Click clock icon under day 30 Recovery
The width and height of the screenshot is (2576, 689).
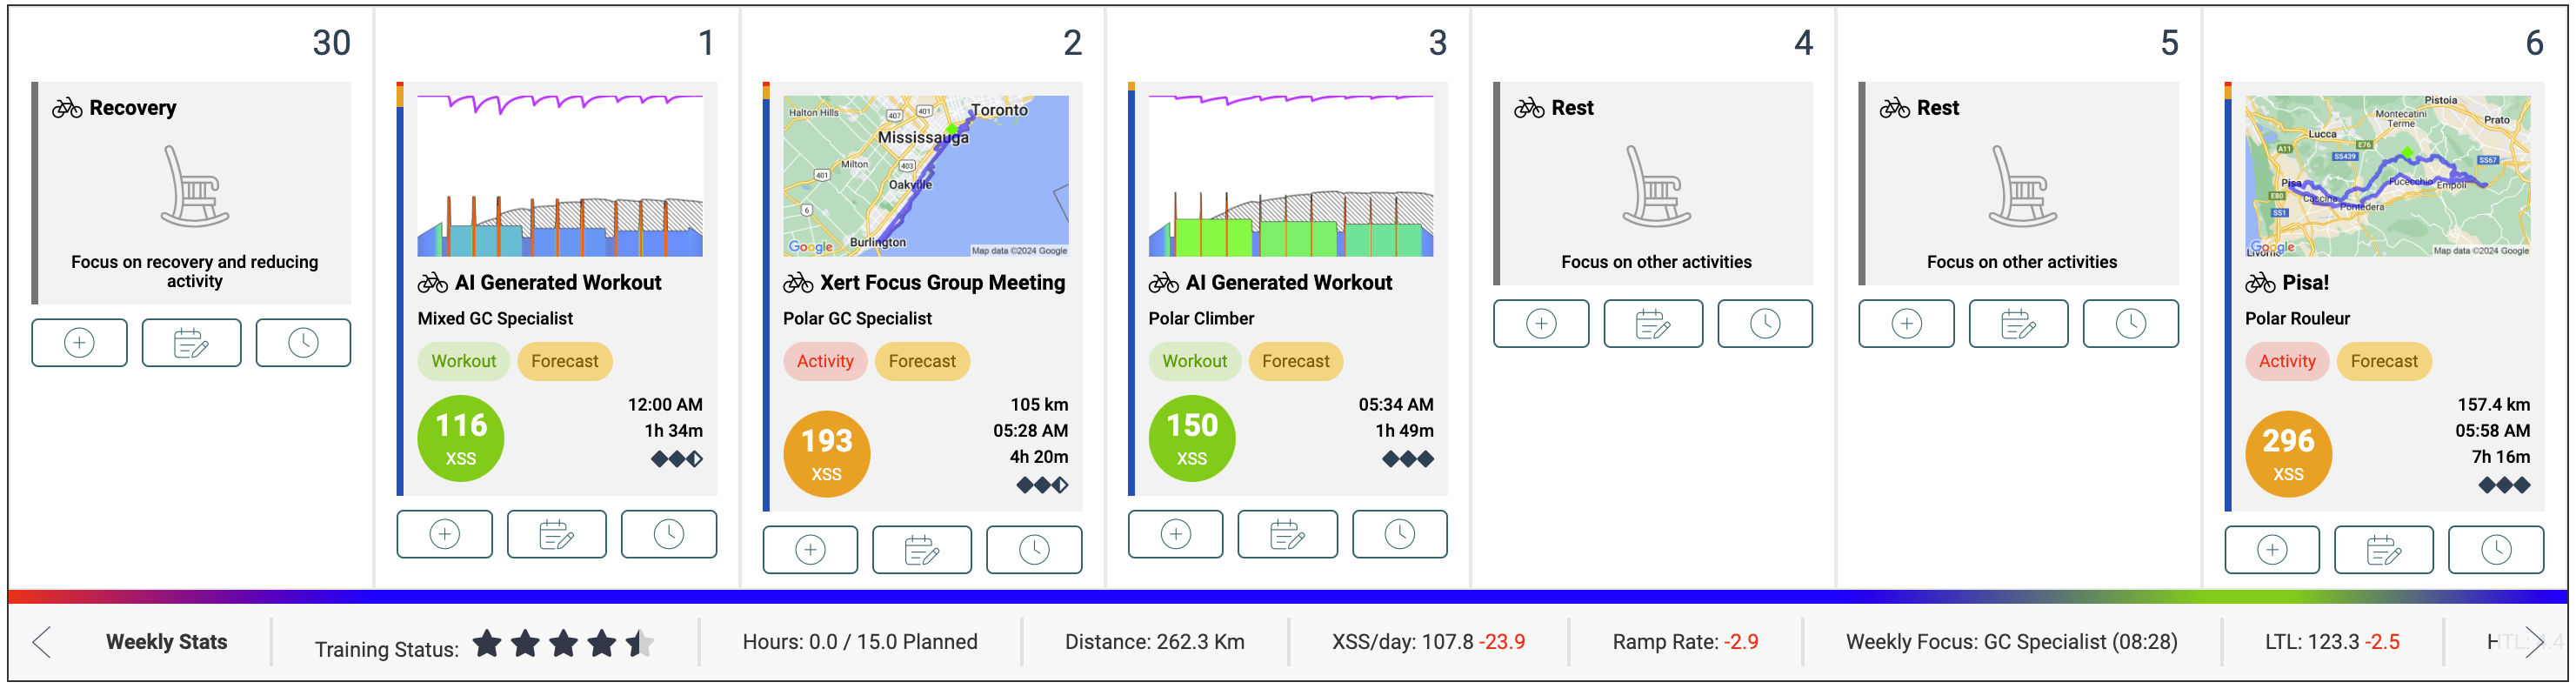[x=303, y=343]
